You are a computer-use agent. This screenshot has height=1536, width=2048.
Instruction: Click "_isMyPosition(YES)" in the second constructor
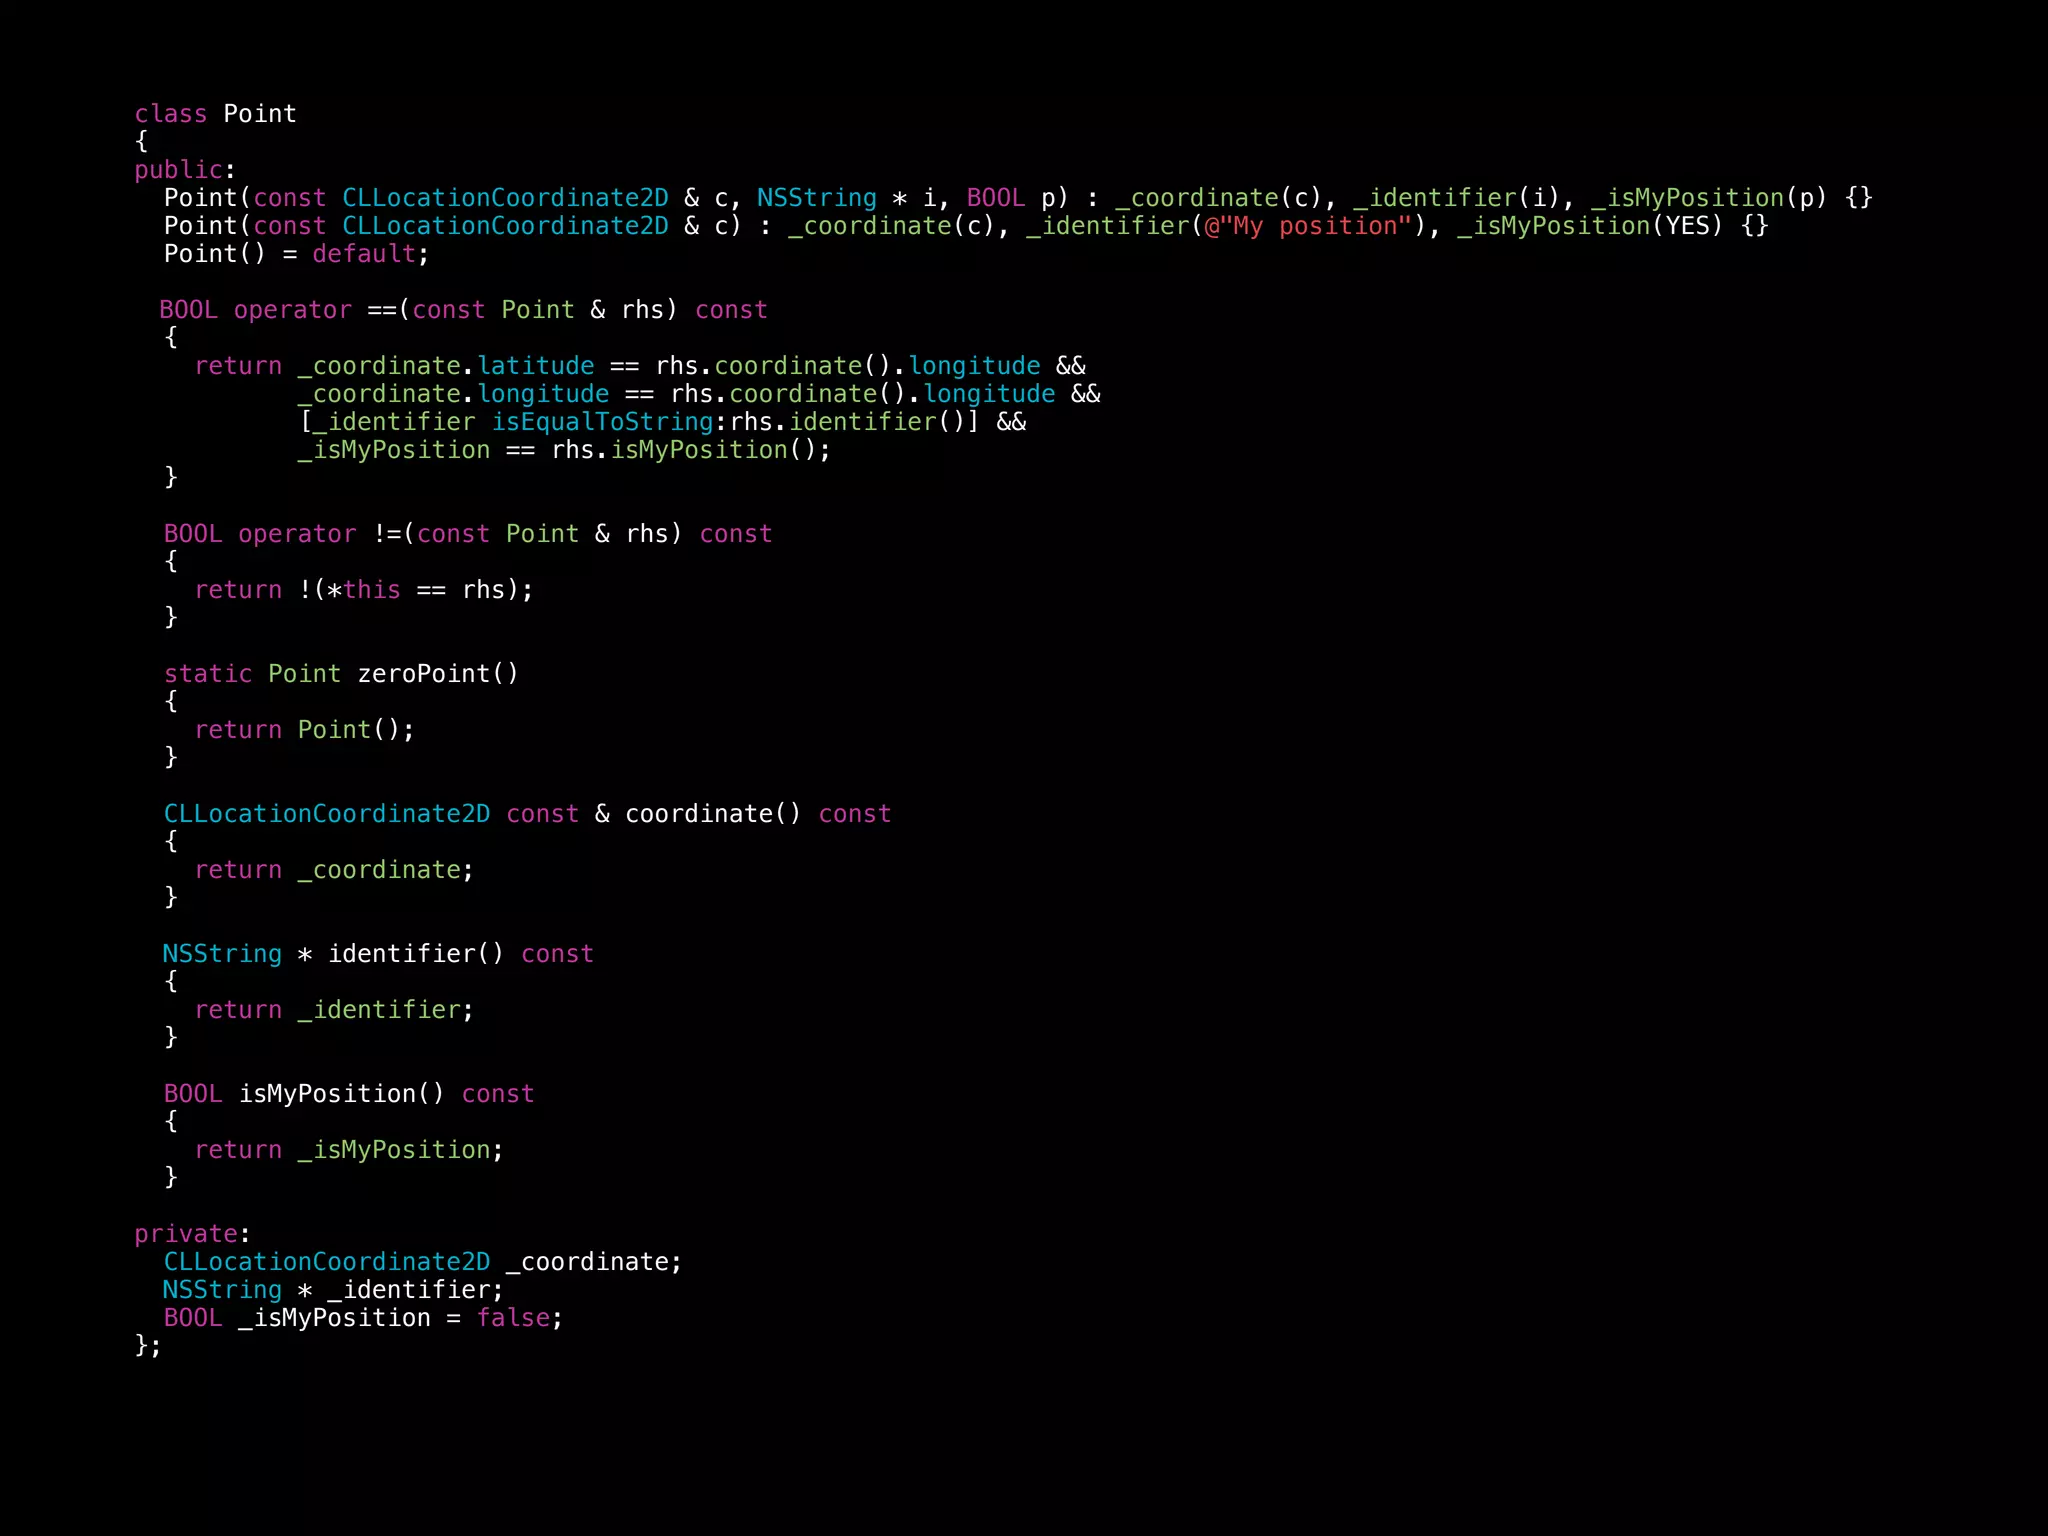[1590, 226]
